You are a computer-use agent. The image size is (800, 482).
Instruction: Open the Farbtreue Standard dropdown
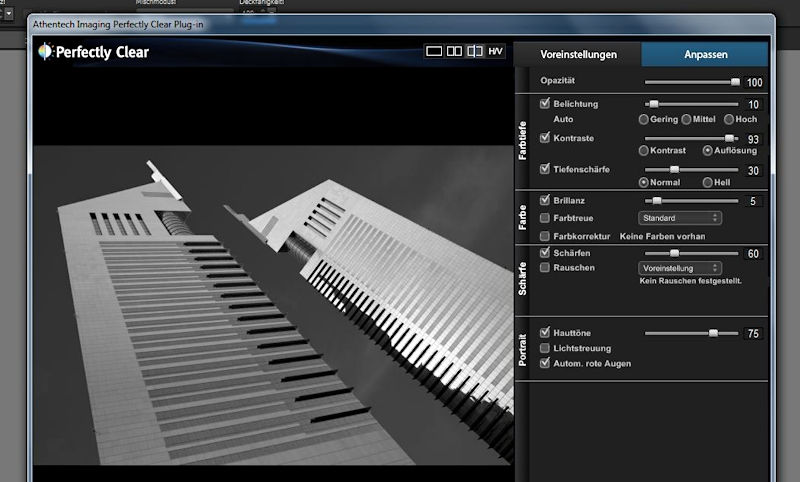(679, 217)
